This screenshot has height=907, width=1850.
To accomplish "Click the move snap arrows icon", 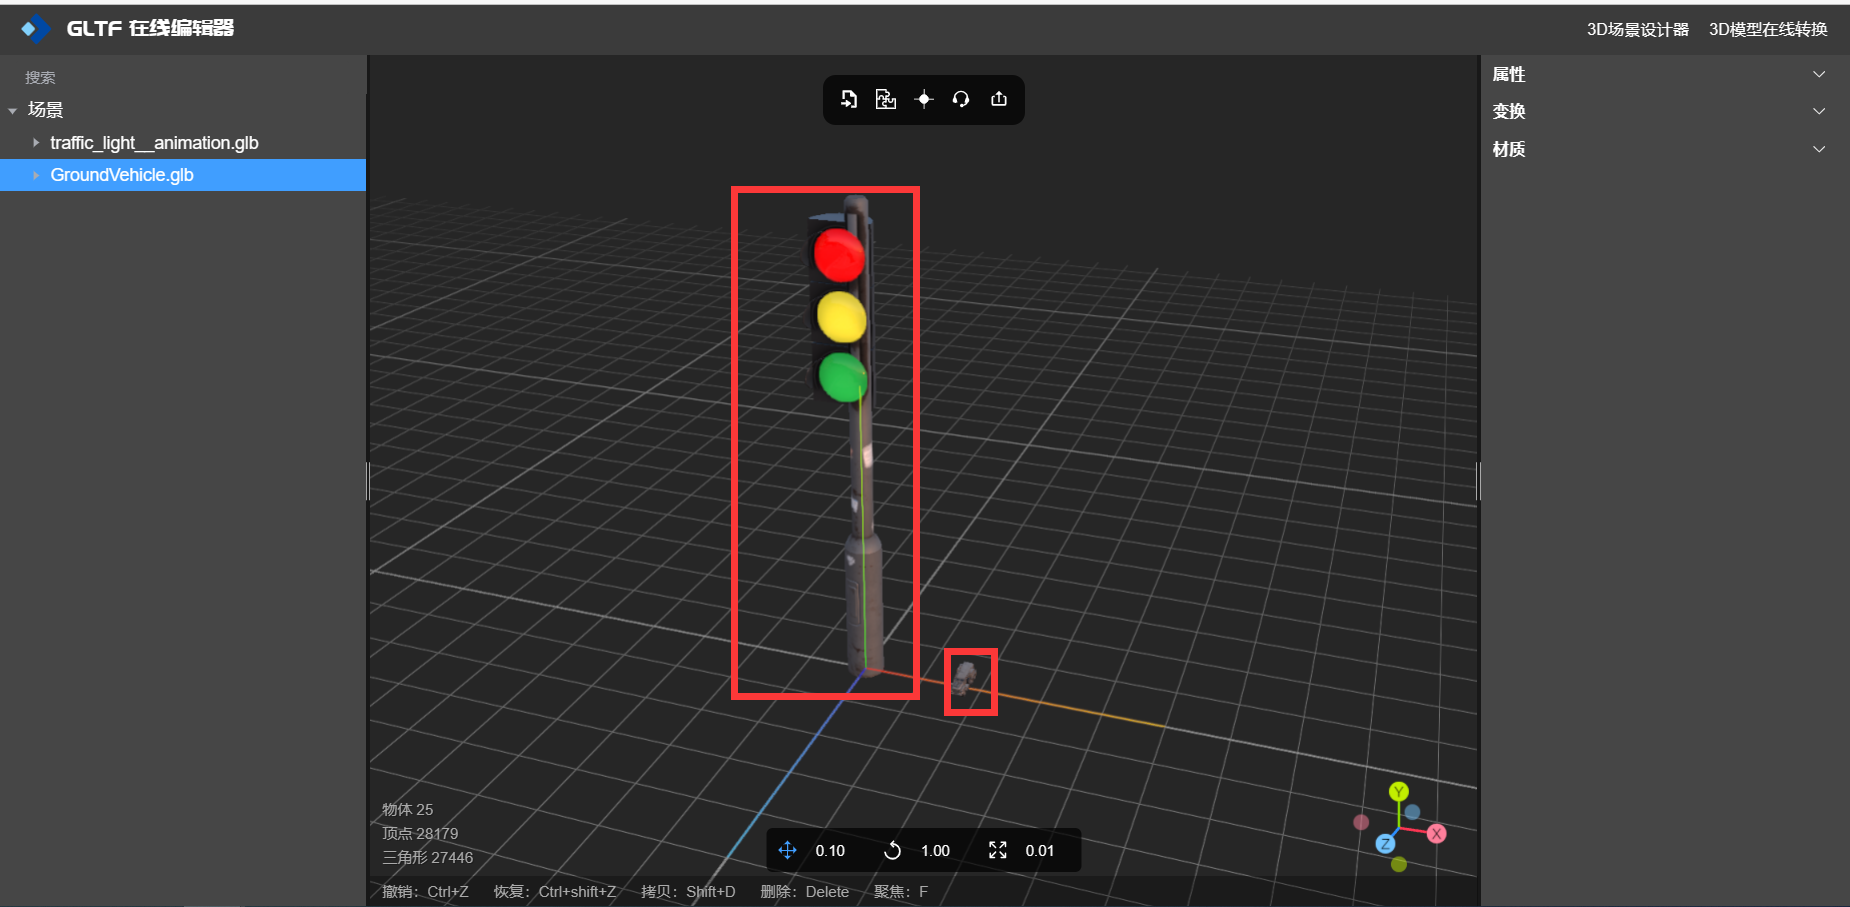I will point(787,850).
